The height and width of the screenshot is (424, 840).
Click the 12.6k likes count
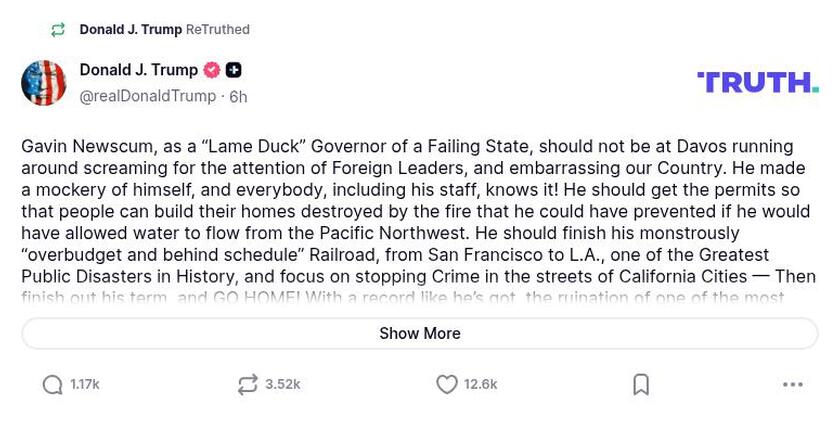[480, 385]
